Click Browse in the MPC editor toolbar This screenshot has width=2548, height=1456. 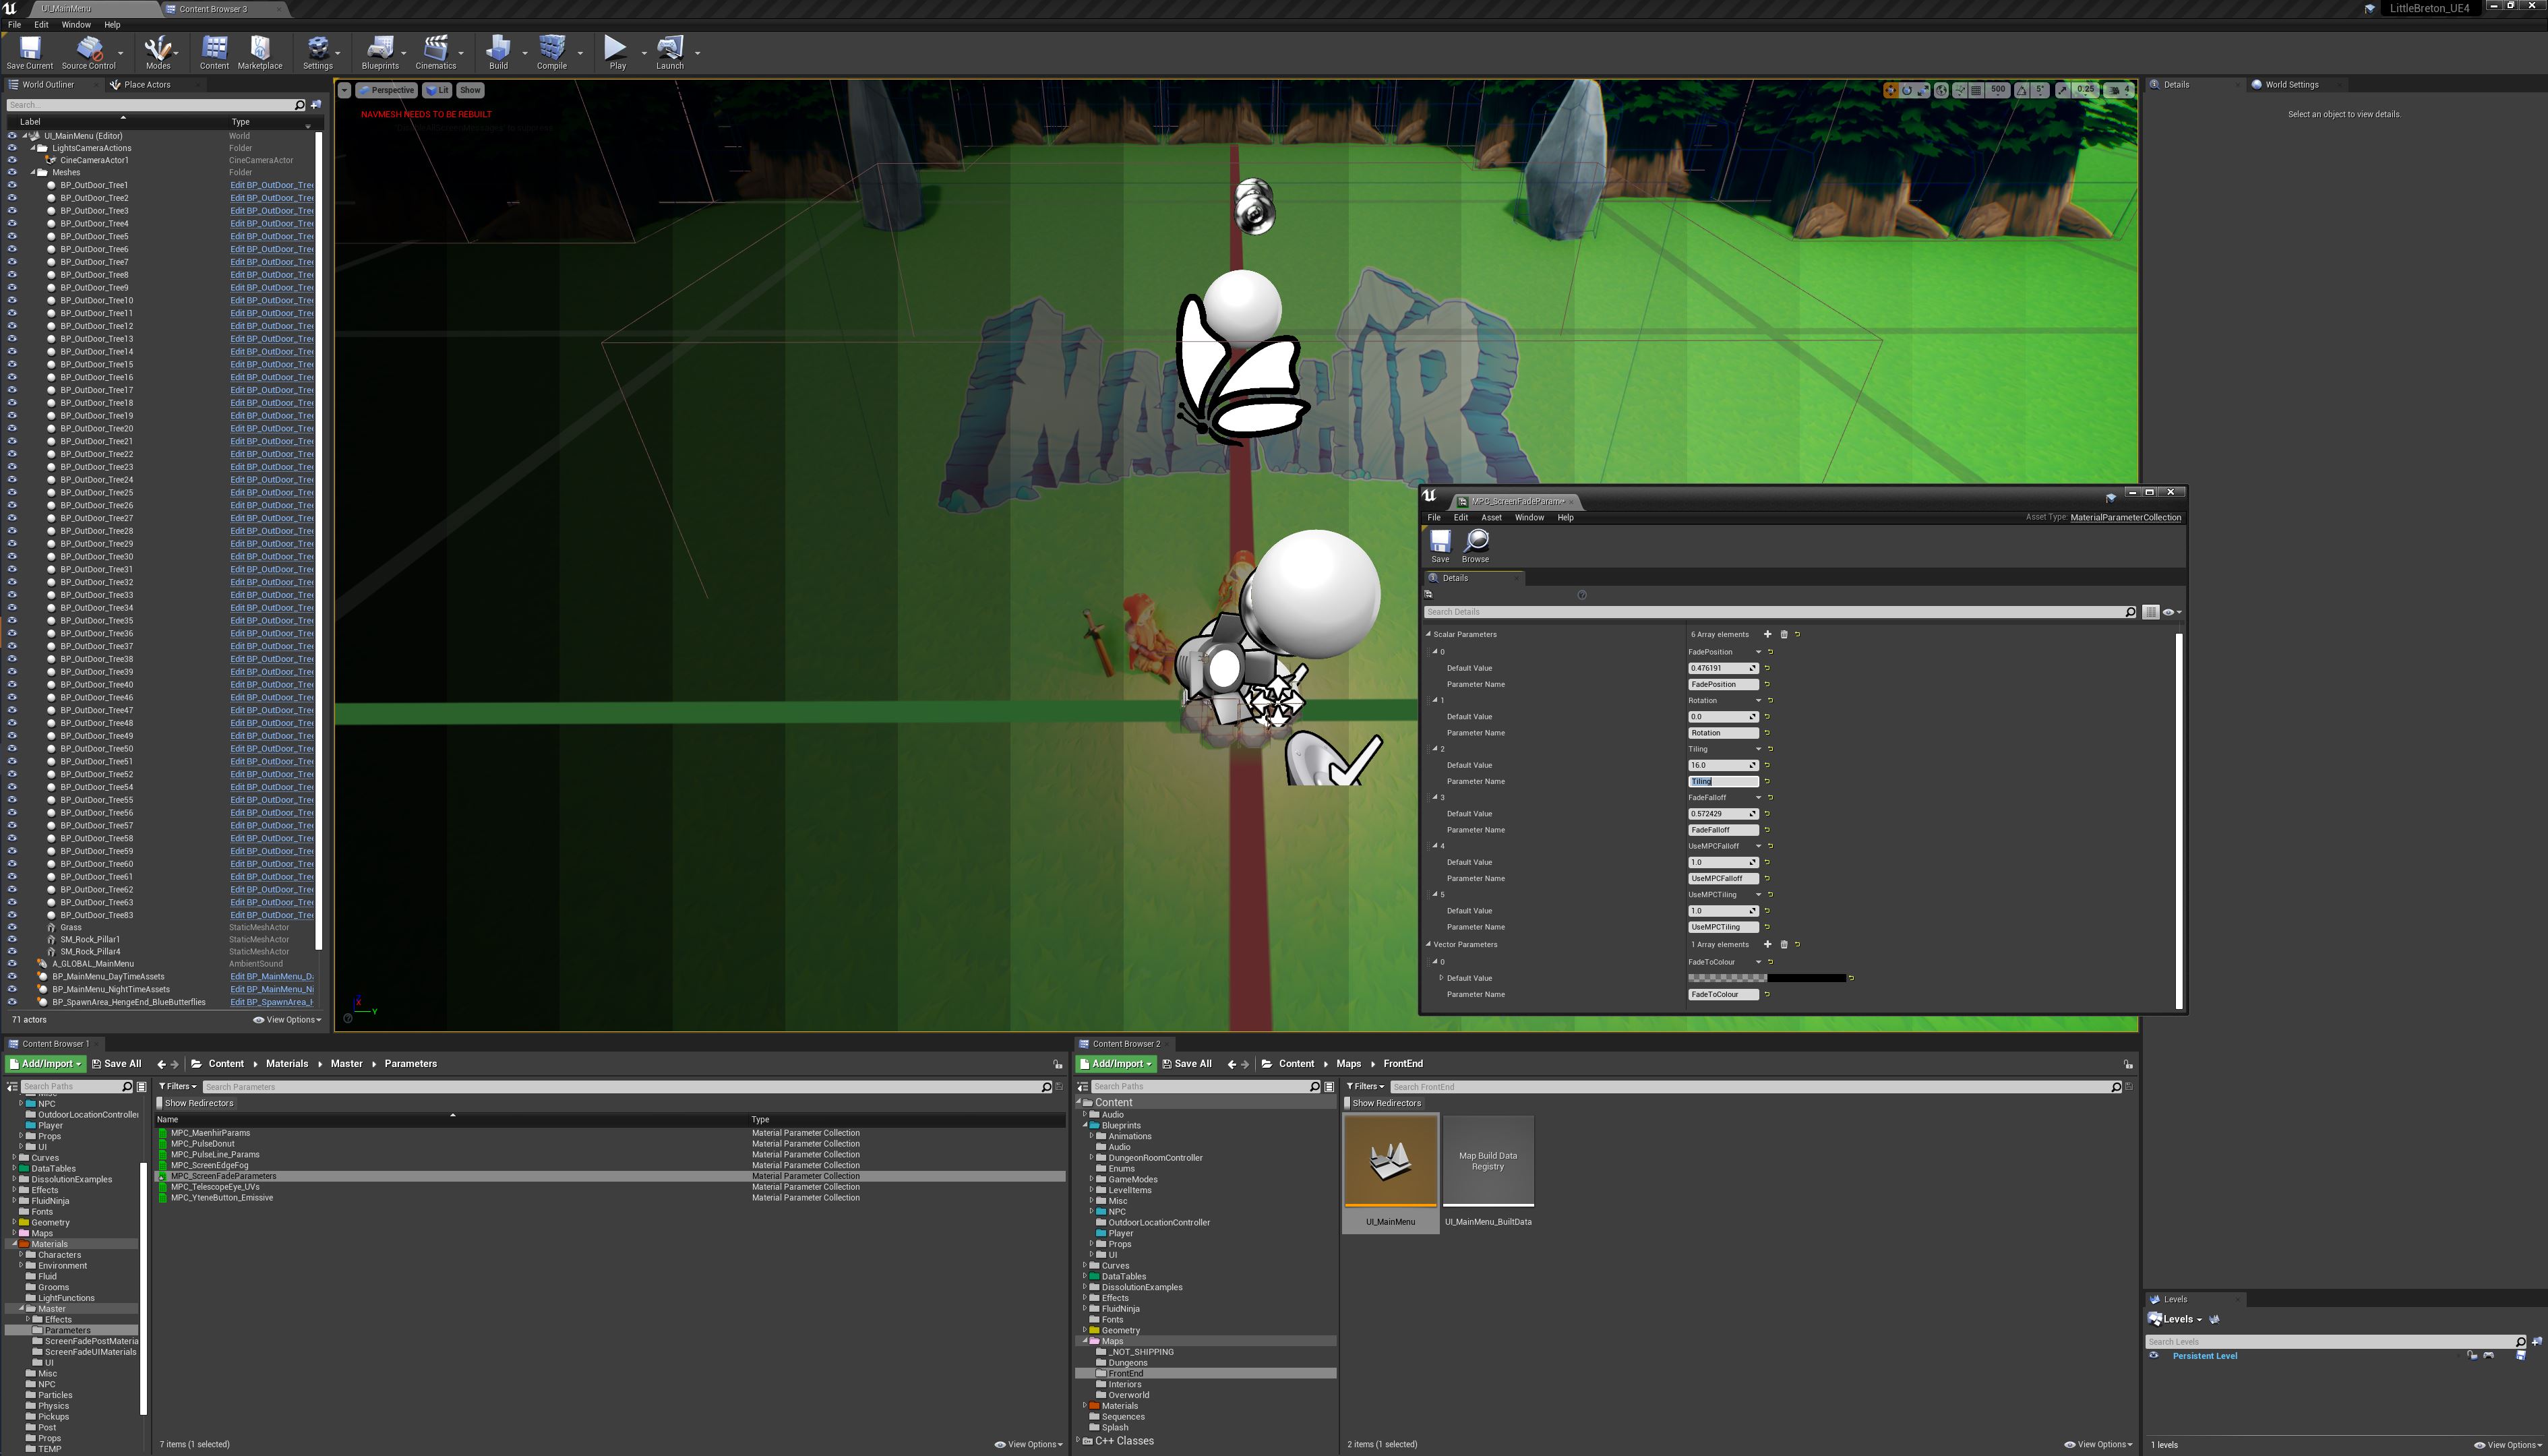pyautogui.click(x=1476, y=546)
